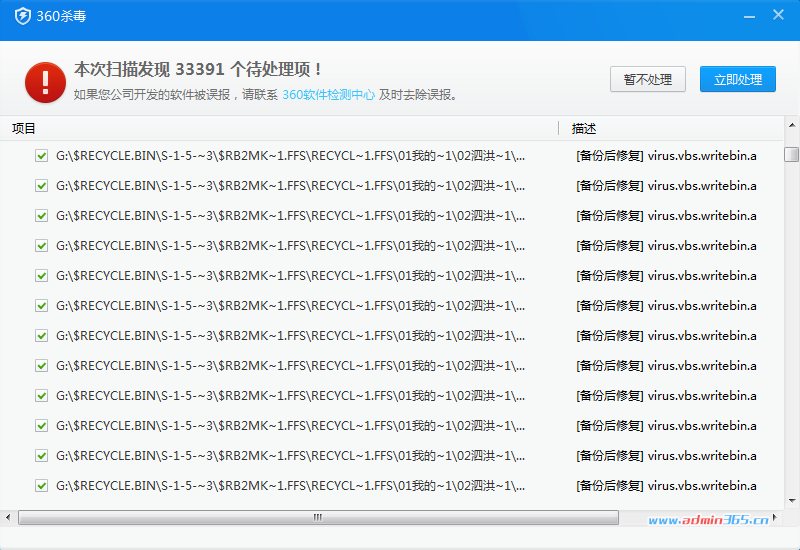Select the last visible row's G:\$RECYCLE.BIN path
The width and height of the screenshot is (800, 550).
pyautogui.click(x=290, y=486)
